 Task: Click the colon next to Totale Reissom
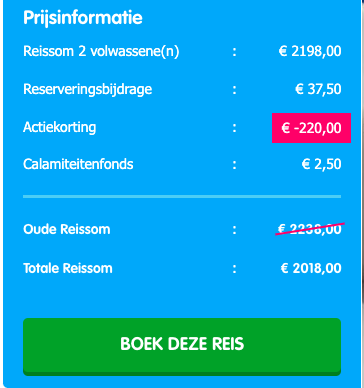tap(235, 269)
